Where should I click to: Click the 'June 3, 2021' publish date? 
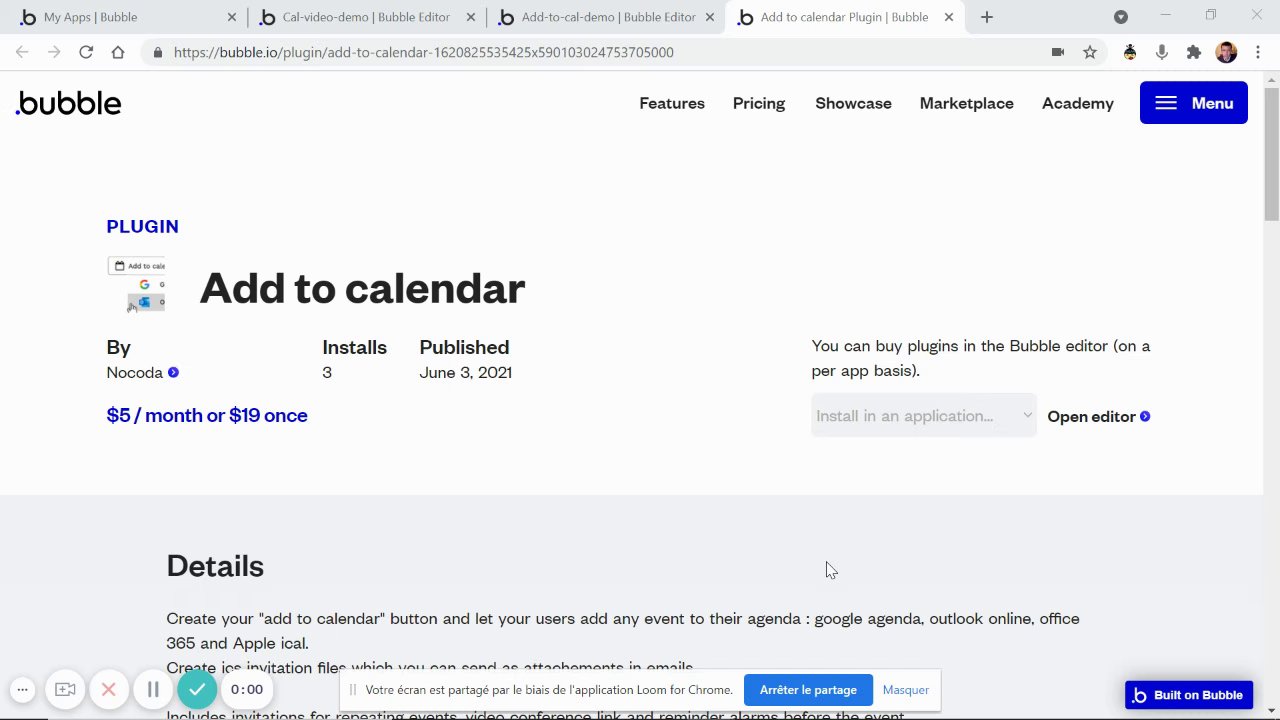pyautogui.click(x=465, y=372)
